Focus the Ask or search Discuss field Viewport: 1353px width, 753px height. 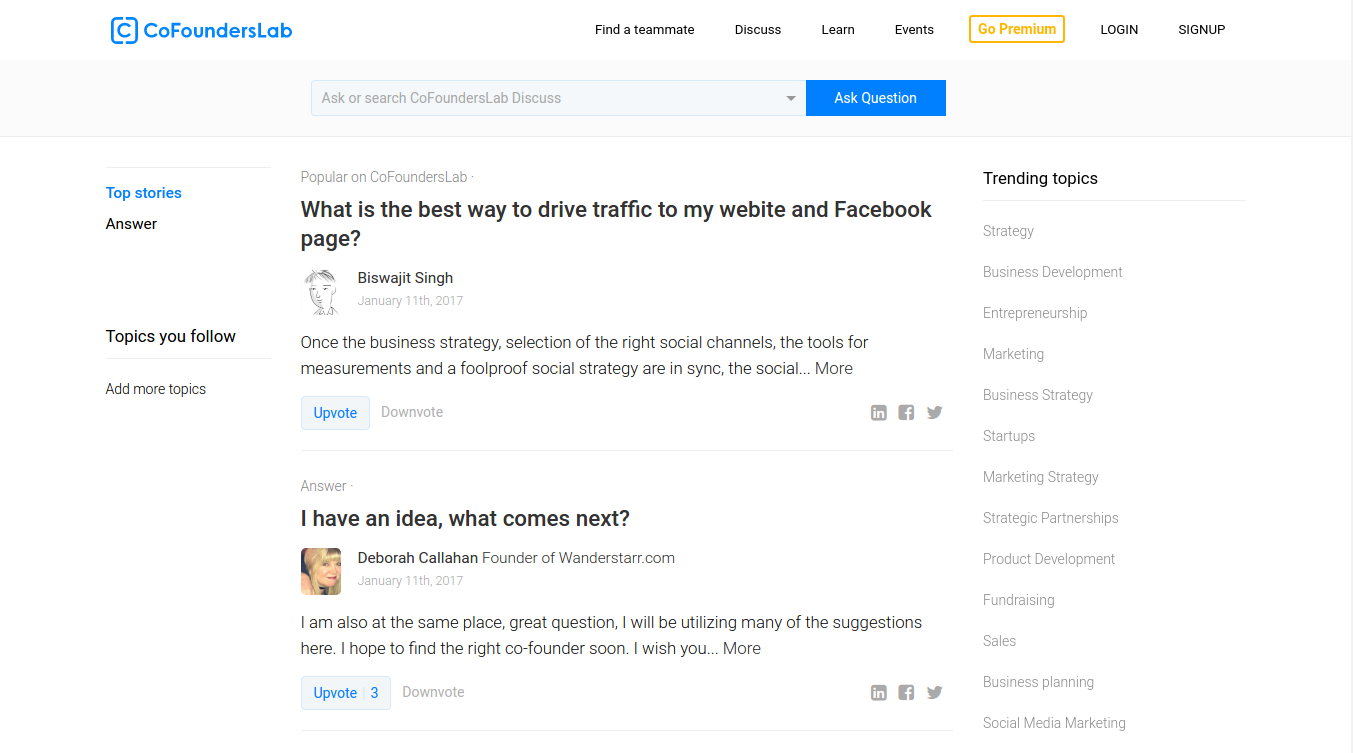point(545,98)
